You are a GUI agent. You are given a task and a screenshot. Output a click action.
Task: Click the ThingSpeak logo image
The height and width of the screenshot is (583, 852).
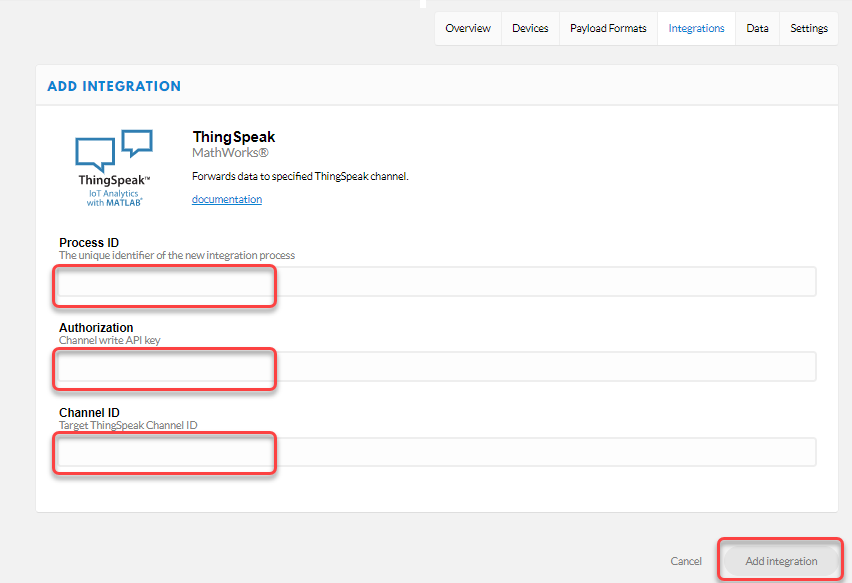(114, 167)
